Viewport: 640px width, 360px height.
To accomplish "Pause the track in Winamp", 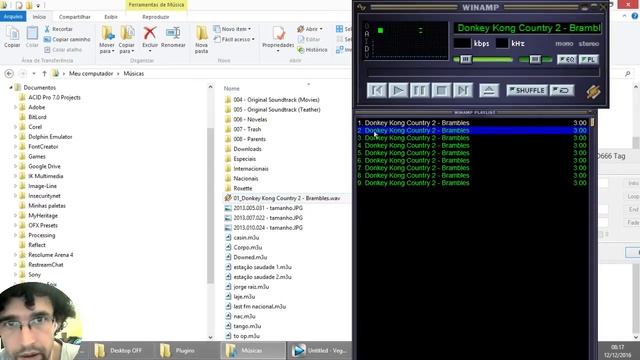I will (420, 90).
